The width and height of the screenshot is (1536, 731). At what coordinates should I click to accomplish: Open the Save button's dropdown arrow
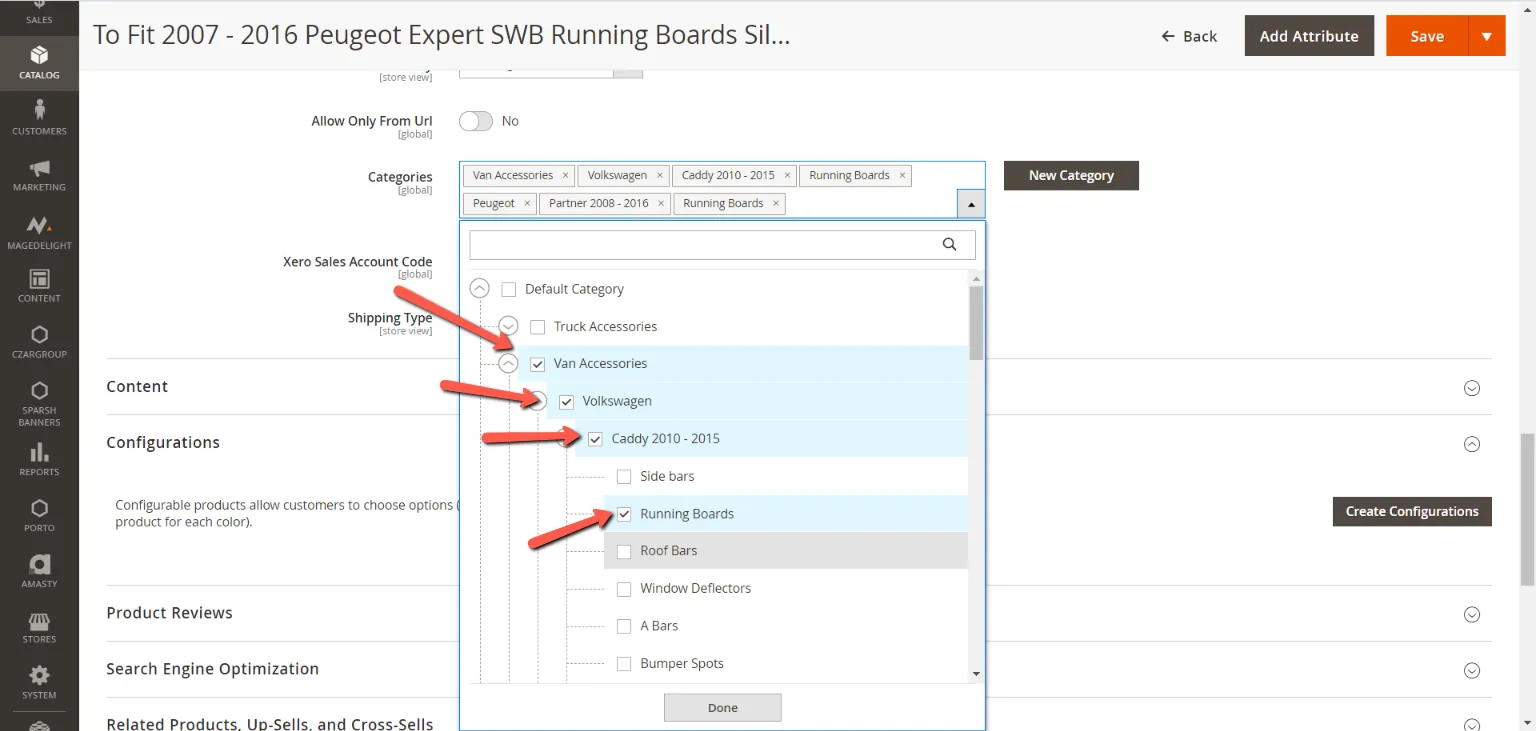[1487, 36]
